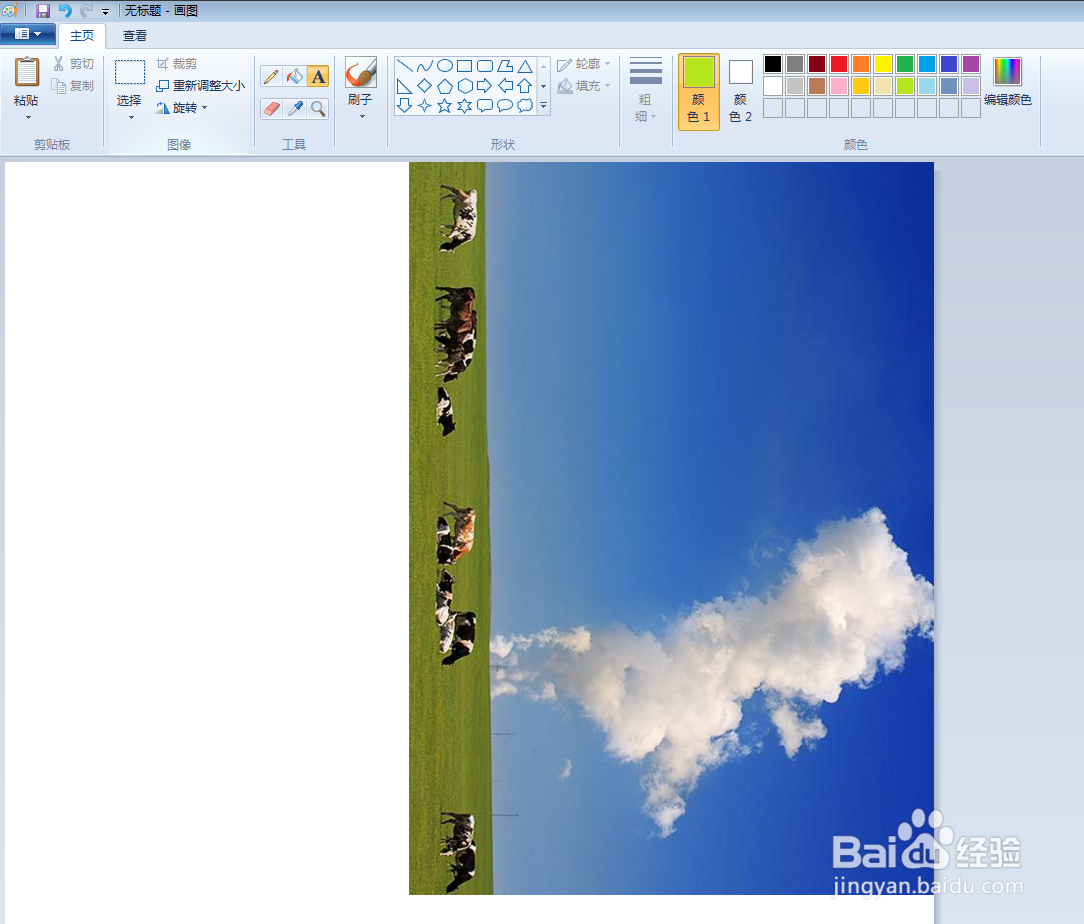
Task: Click the rotated cow pasture image on canvas
Action: pyautogui.click(x=671, y=528)
